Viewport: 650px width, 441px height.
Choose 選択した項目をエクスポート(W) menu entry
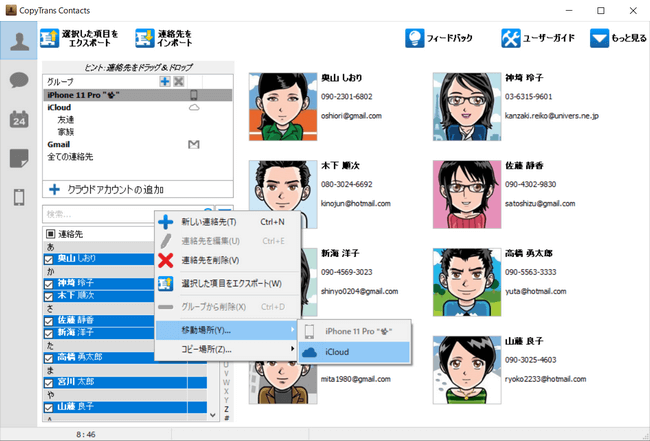point(227,284)
